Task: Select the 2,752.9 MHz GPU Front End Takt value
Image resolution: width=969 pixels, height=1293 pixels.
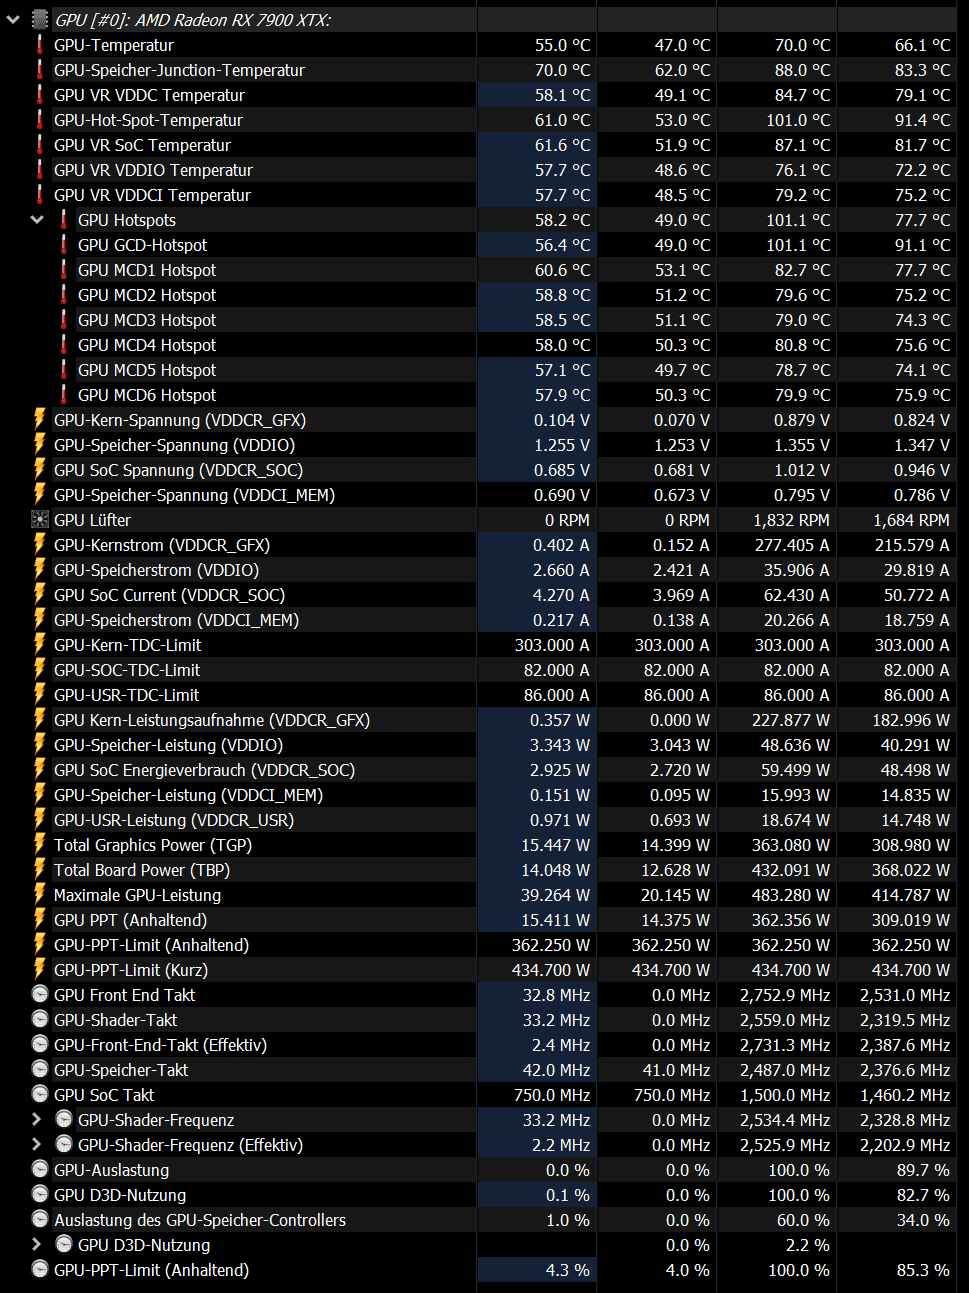Action: 785,995
